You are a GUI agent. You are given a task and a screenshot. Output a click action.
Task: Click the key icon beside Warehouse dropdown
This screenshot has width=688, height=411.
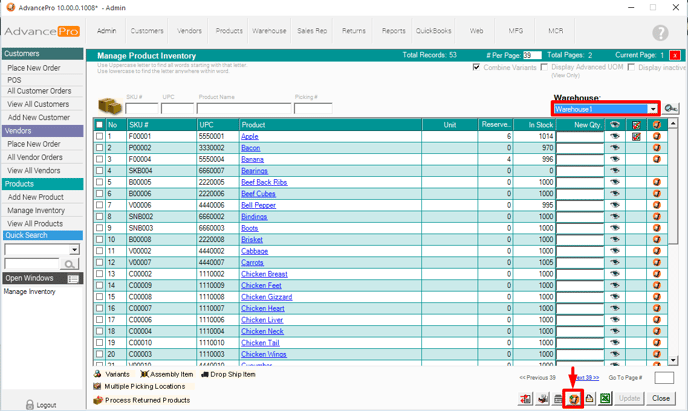(671, 109)
